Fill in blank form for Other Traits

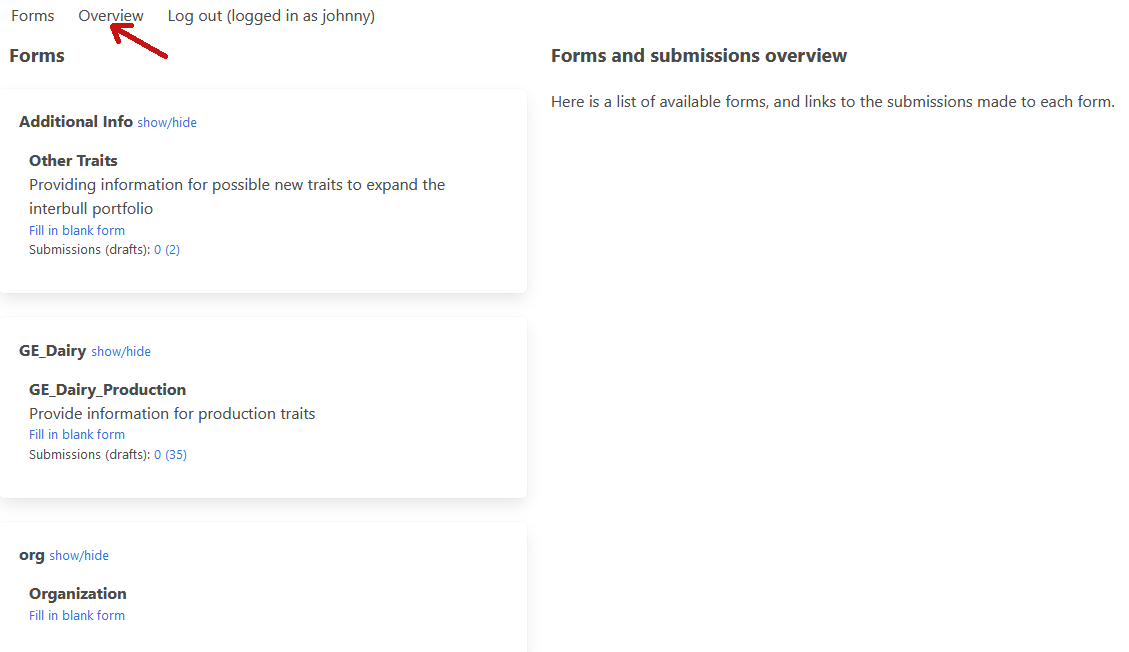click(x=77, y=231)
